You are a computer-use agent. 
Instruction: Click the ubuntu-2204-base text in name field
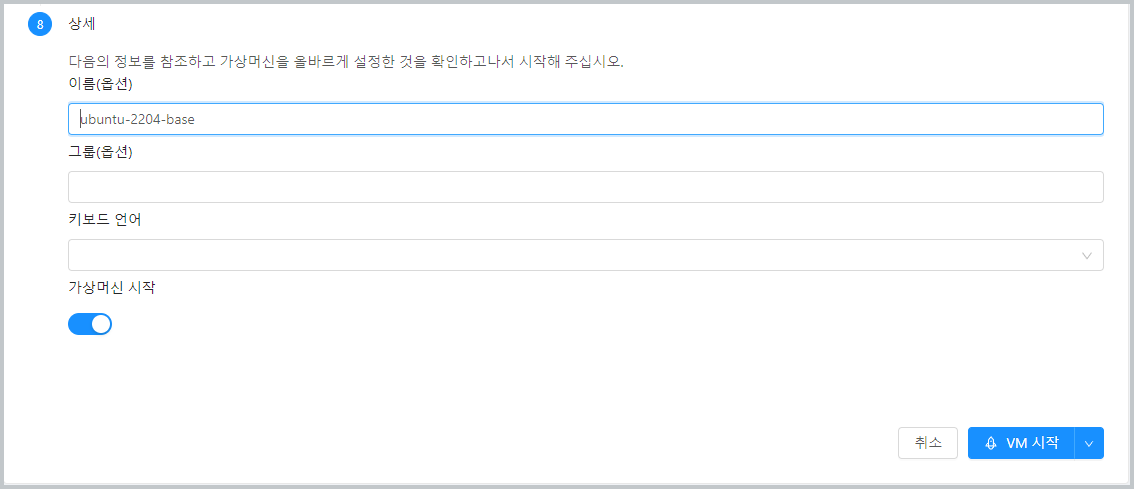point(138,119)
